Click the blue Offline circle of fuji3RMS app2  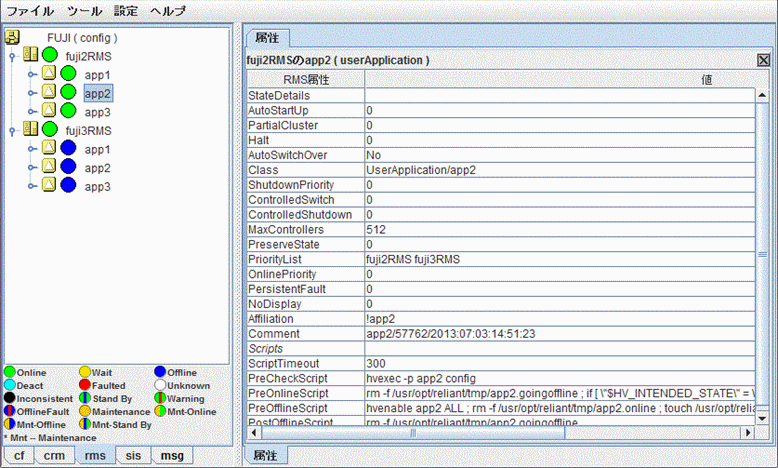point(68,166)
